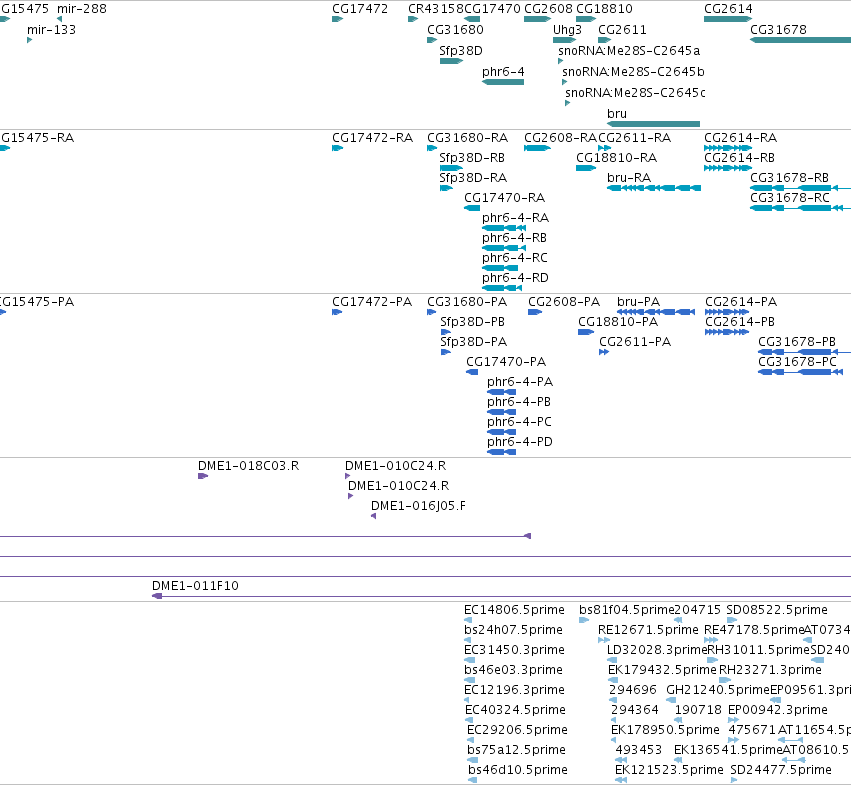This screenshot has height=785, width=851.
Task: Select the CG2614-RB transcript label
Action: [x=739, y=158]
